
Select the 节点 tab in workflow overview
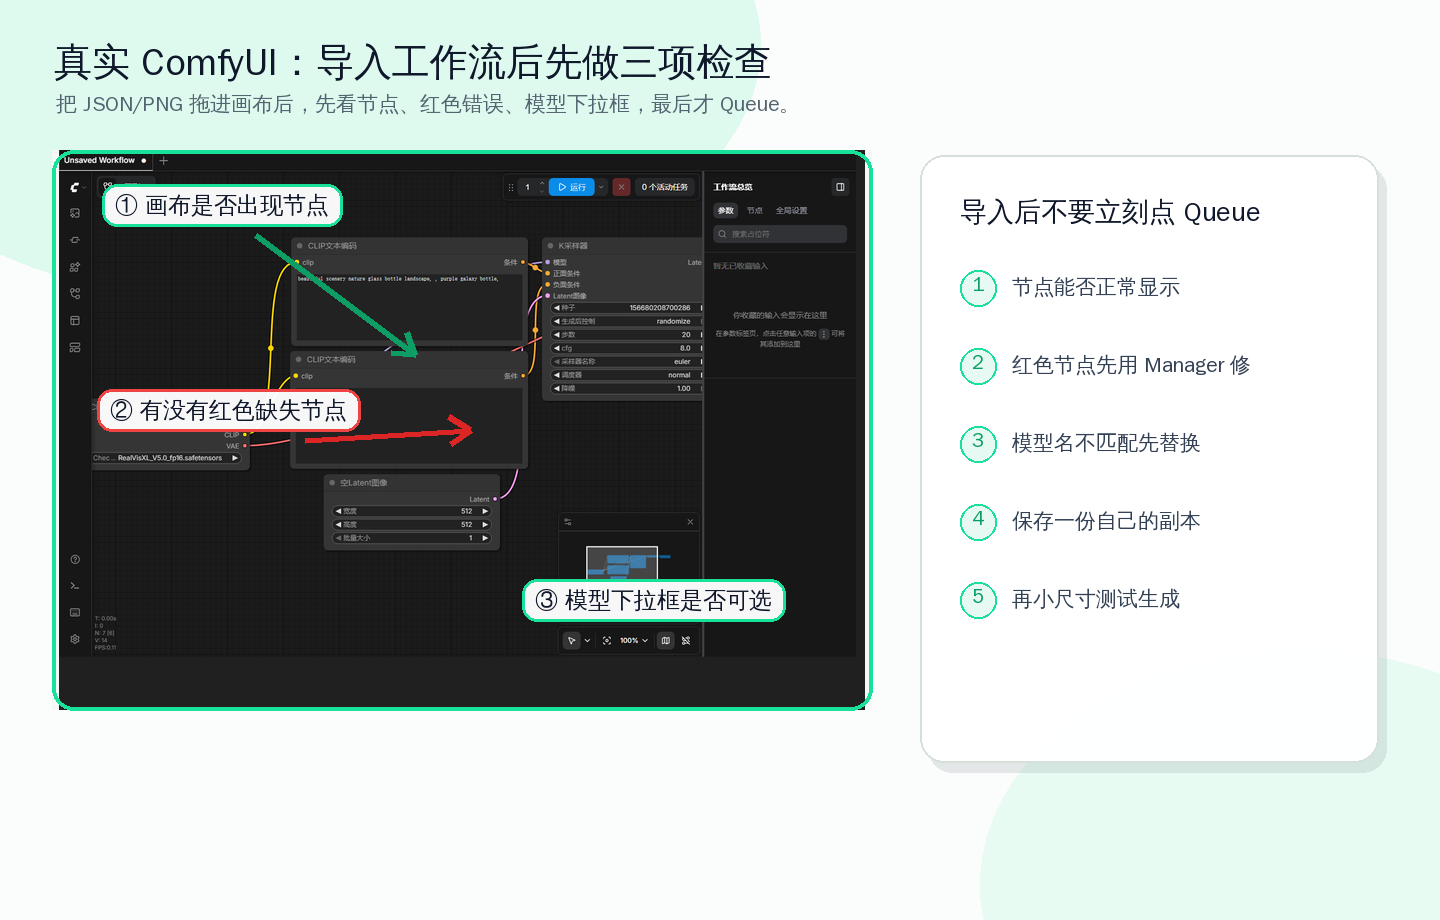point(755,210)
